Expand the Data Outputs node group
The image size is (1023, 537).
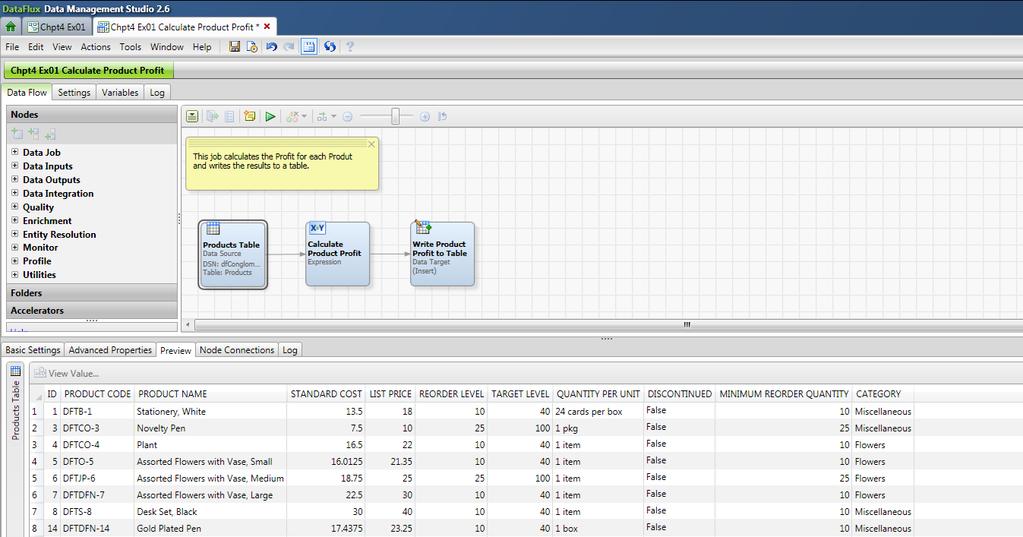pos(14,179)
